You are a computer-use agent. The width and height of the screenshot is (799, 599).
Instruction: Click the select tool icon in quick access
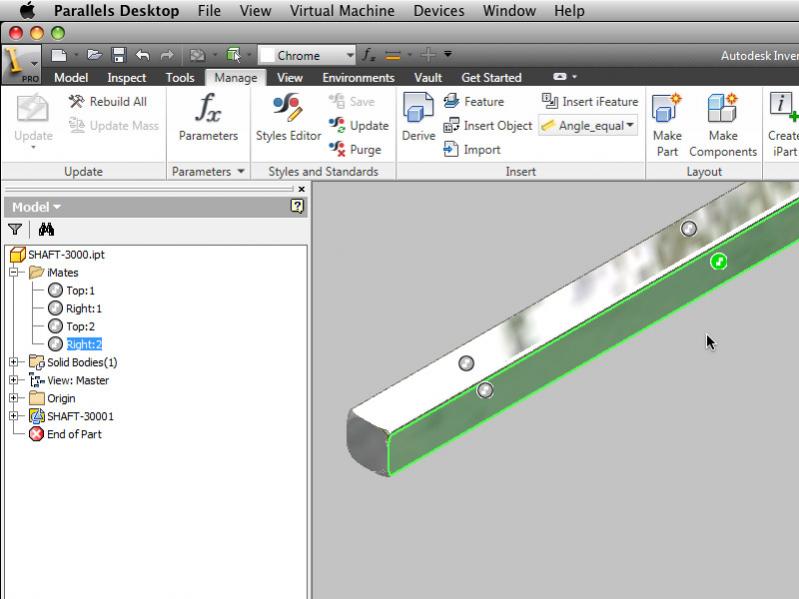pyautogui.click(x=234, y=55)
